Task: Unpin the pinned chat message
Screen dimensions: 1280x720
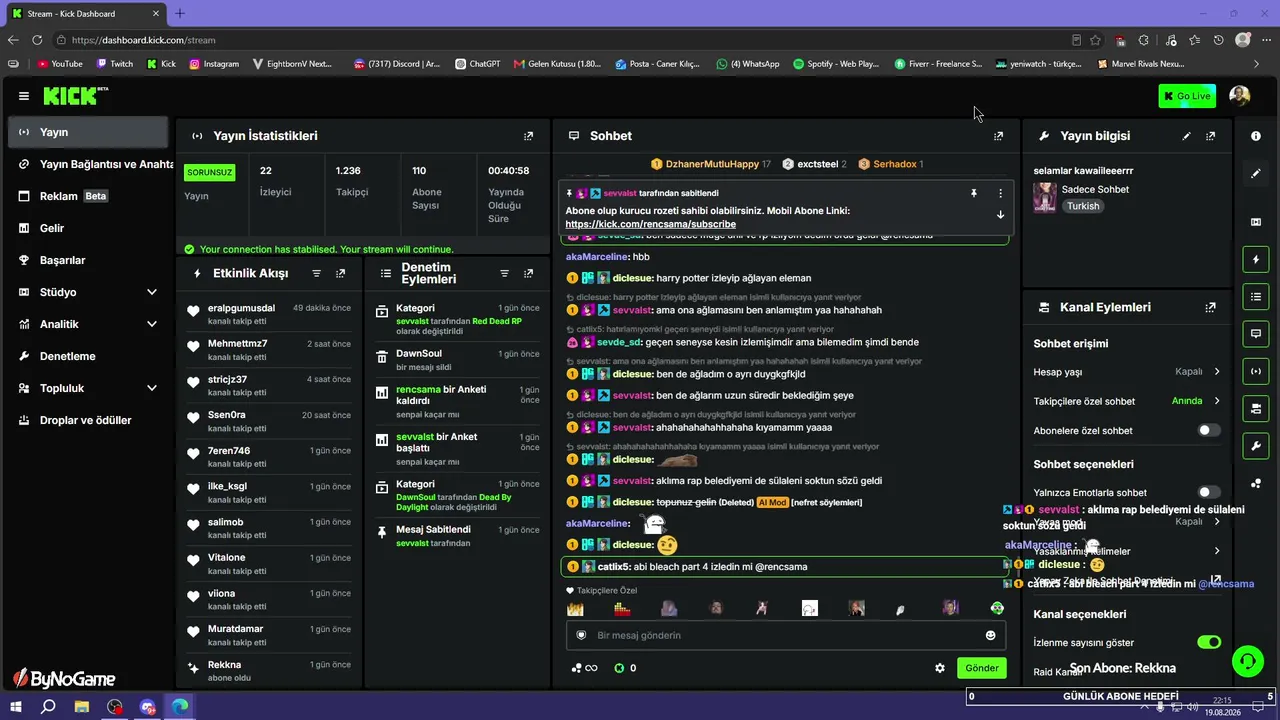Action: click(x=973, y=193)
